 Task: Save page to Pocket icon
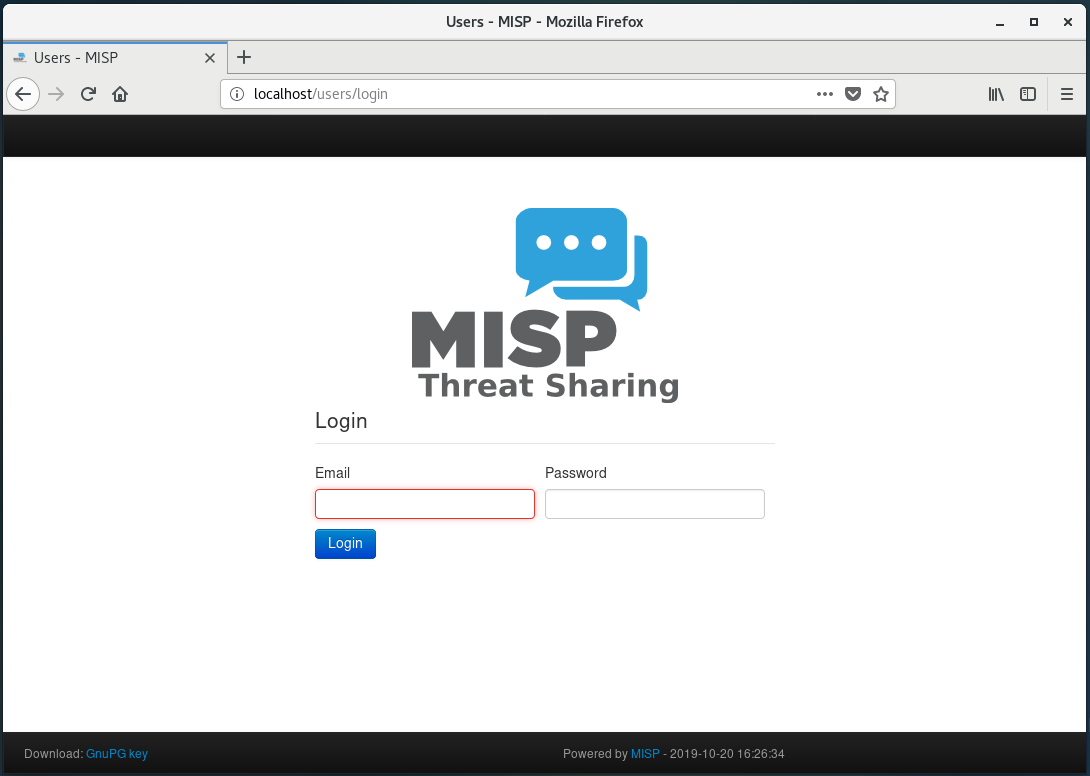pyautogui.click(x=853, y=94)
